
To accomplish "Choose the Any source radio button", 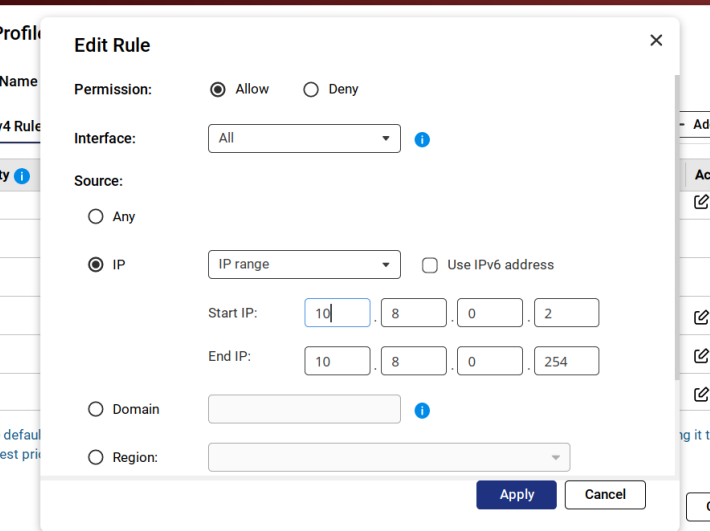I will [x=96, y=216].
